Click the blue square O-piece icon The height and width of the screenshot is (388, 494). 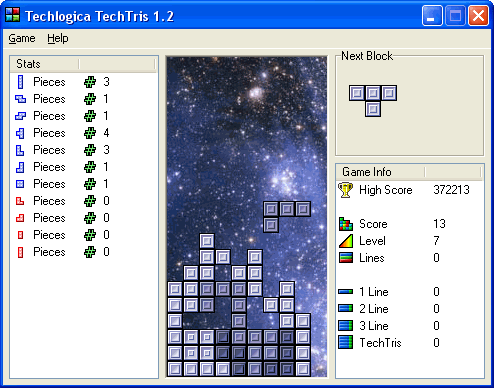pyautogui.click(x=20, y=184)
